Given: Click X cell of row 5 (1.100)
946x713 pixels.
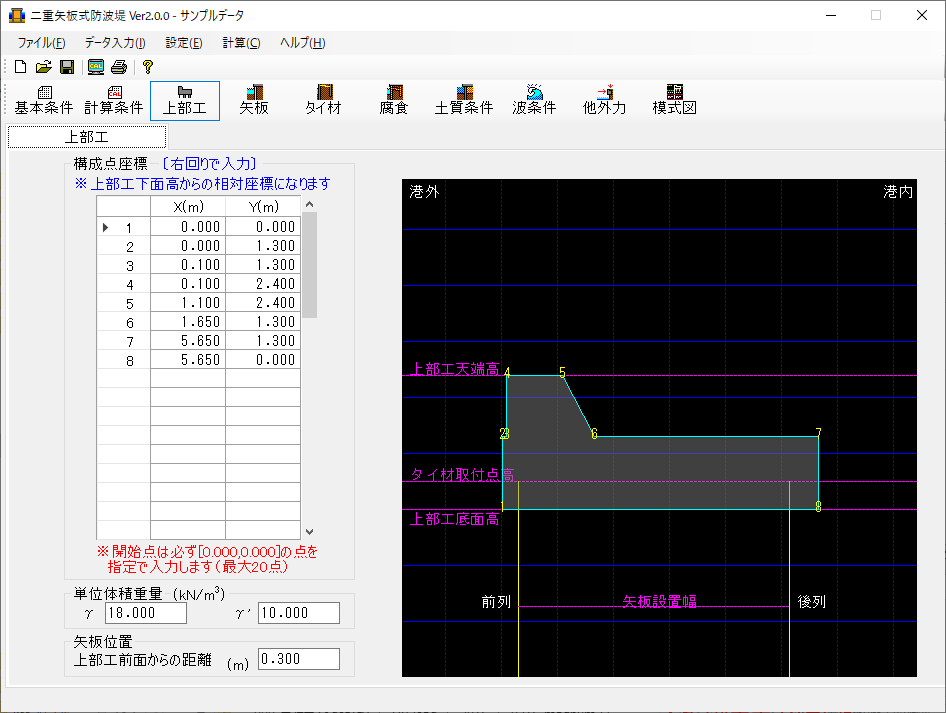Looking at the screenshot, I should pyautogui.click(x=188, y=303).
